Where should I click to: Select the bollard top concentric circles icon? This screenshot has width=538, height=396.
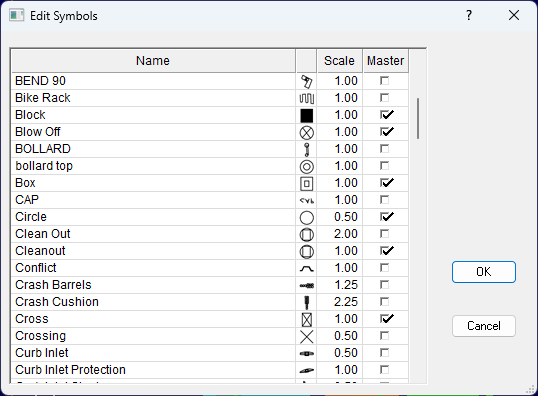point(306,166)
